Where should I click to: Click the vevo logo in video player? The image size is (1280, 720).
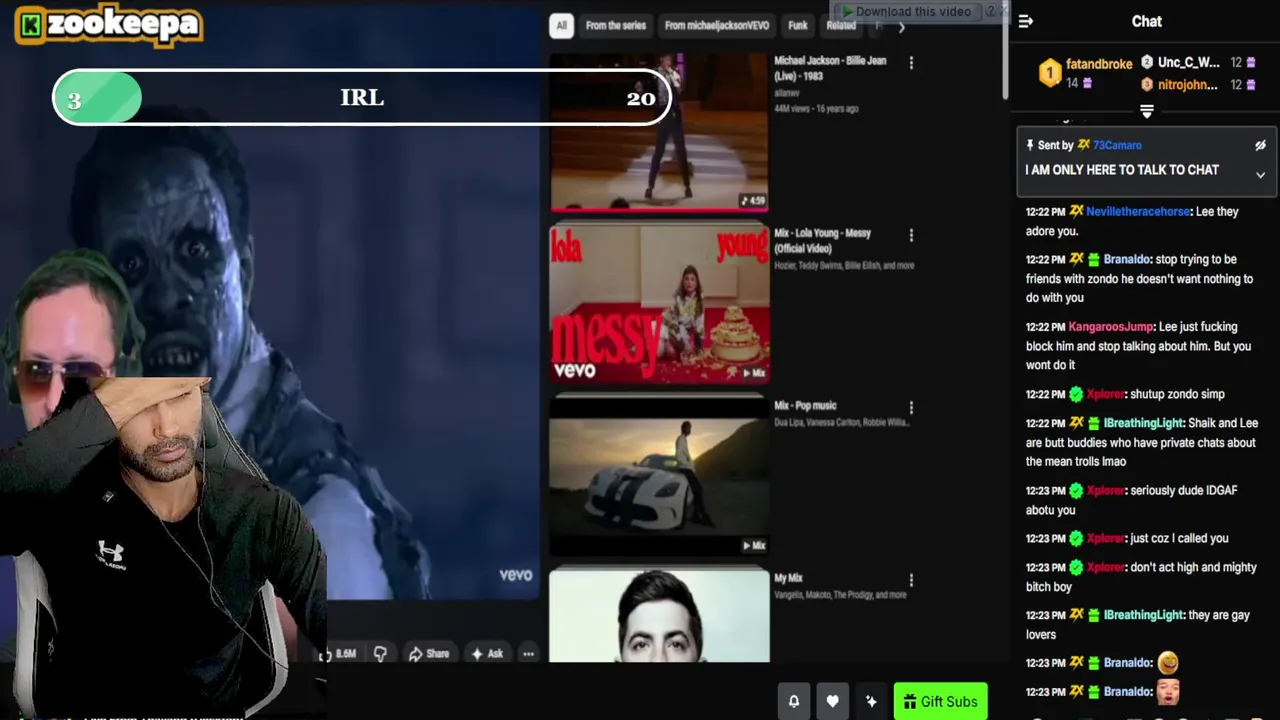tap(516, 575)
